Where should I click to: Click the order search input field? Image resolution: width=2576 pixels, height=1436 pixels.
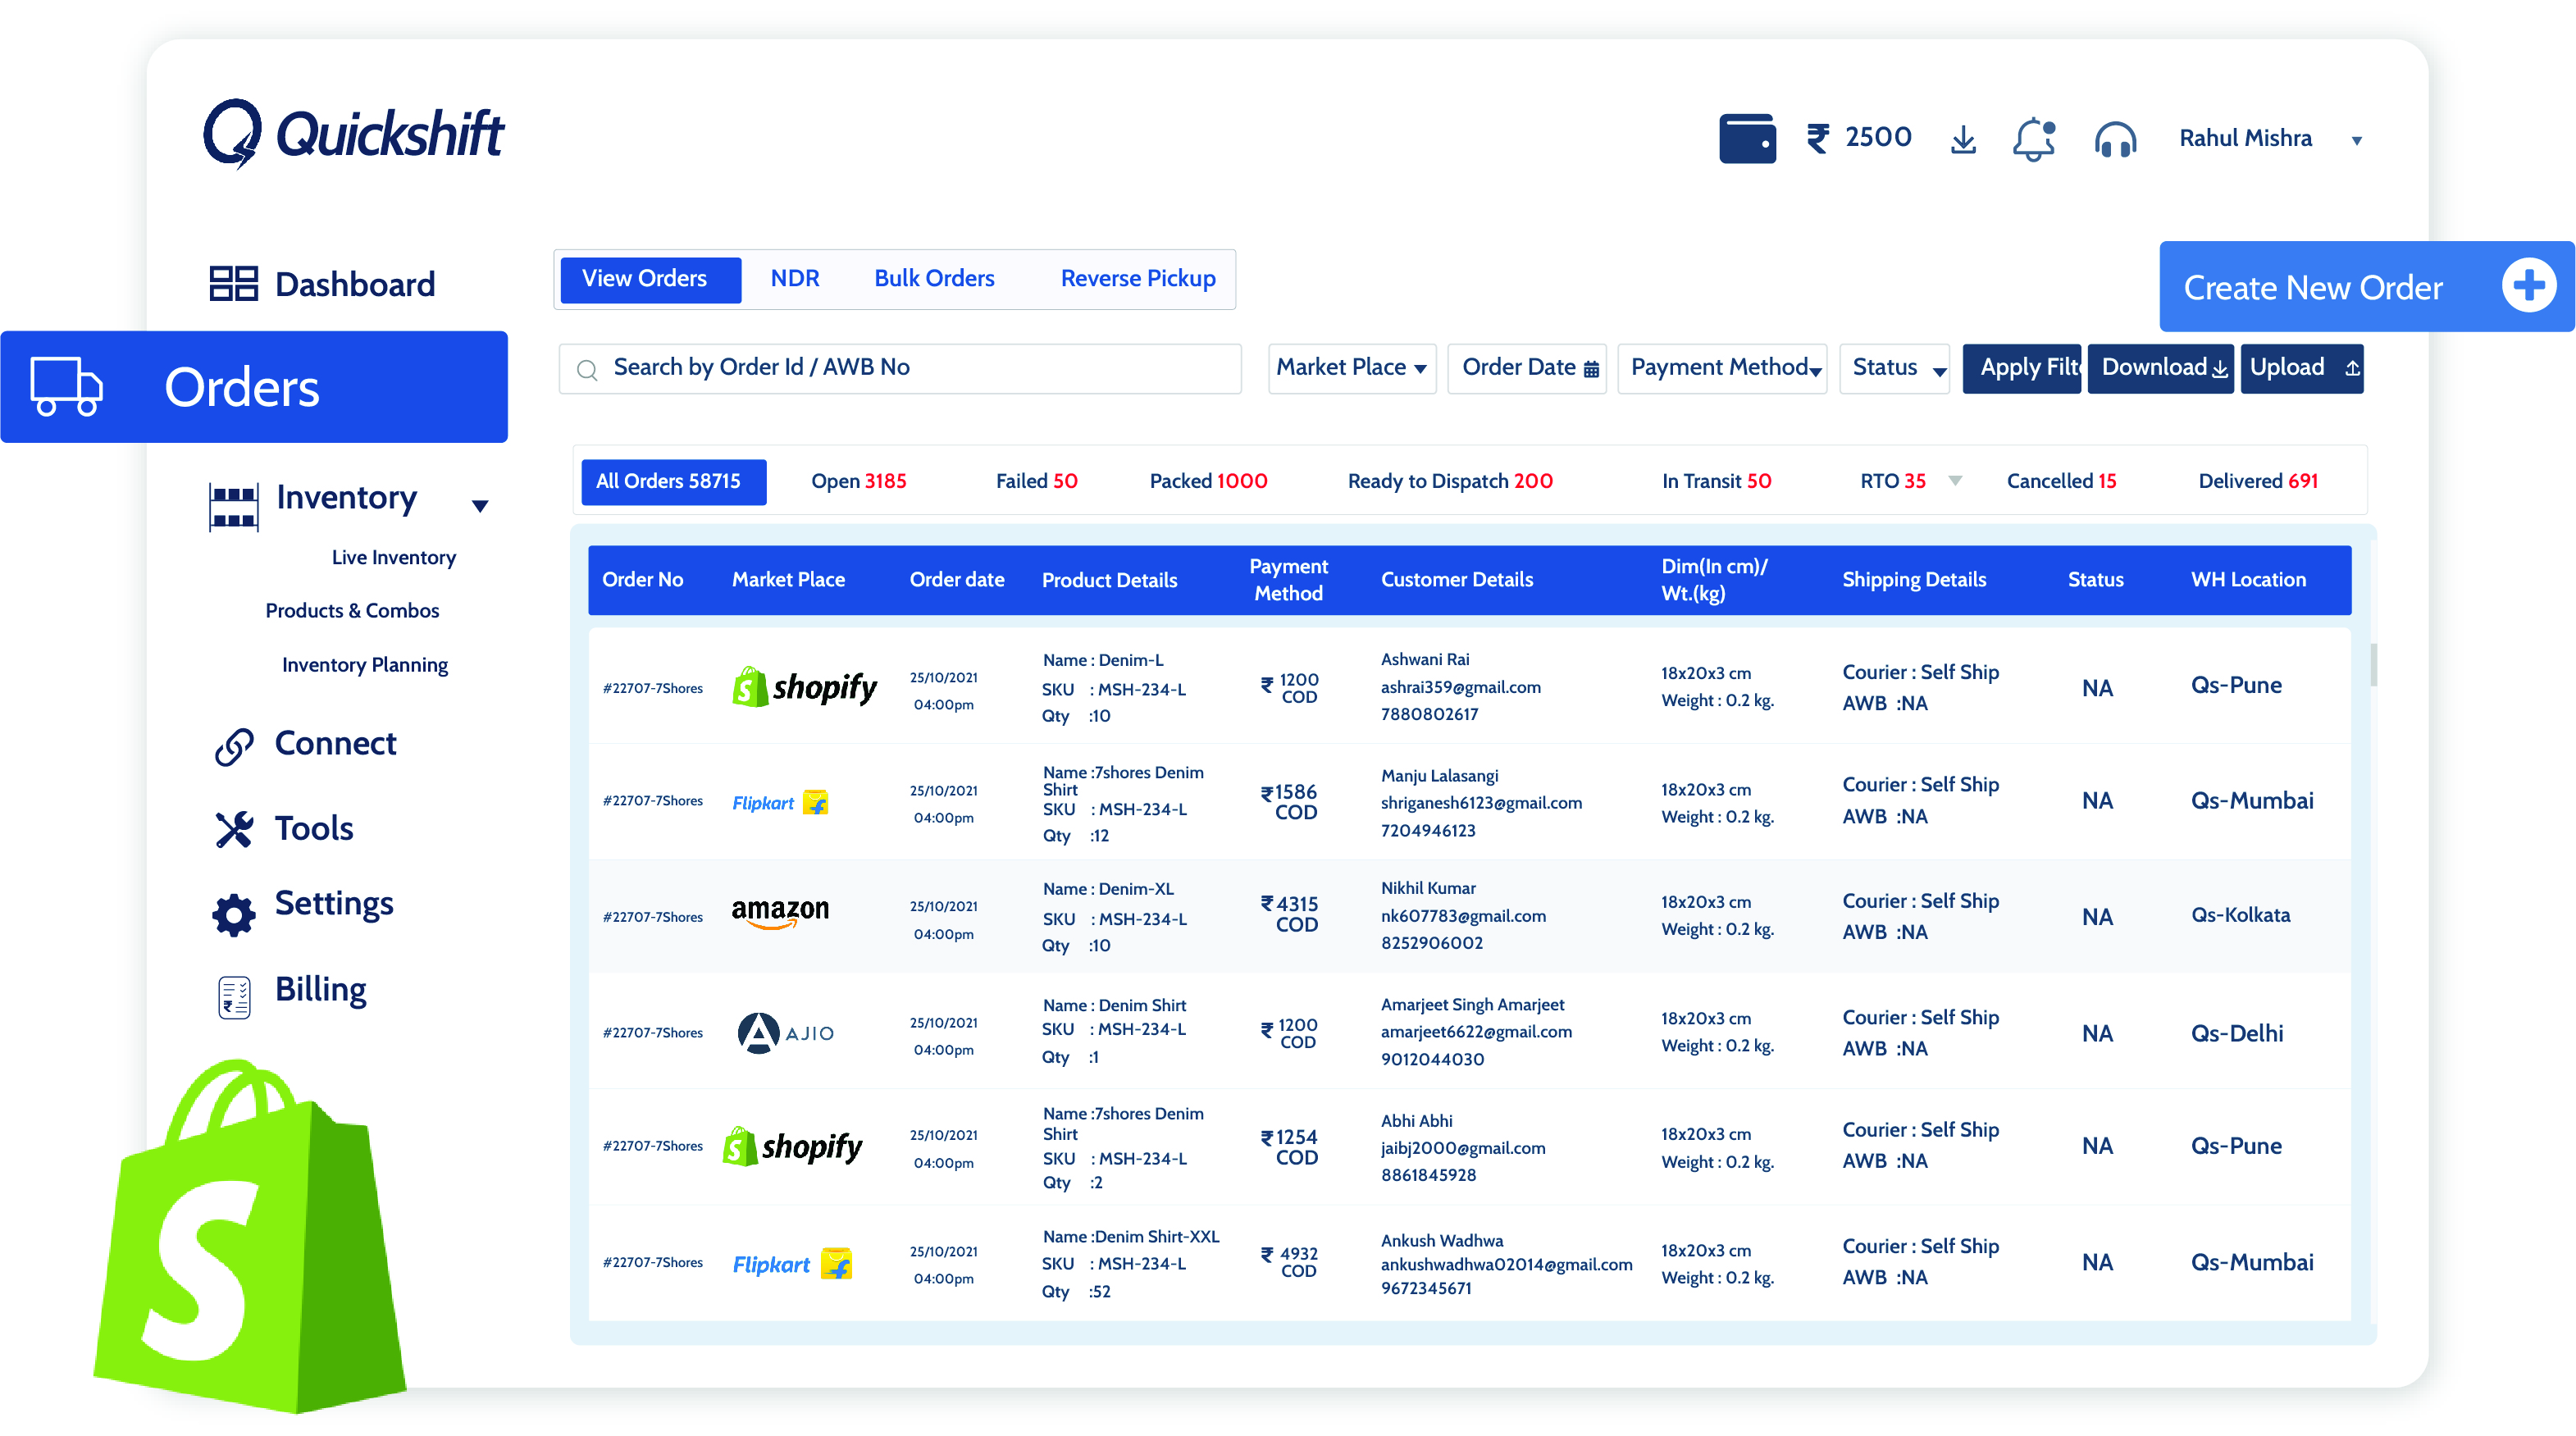[x=900, y=368]
